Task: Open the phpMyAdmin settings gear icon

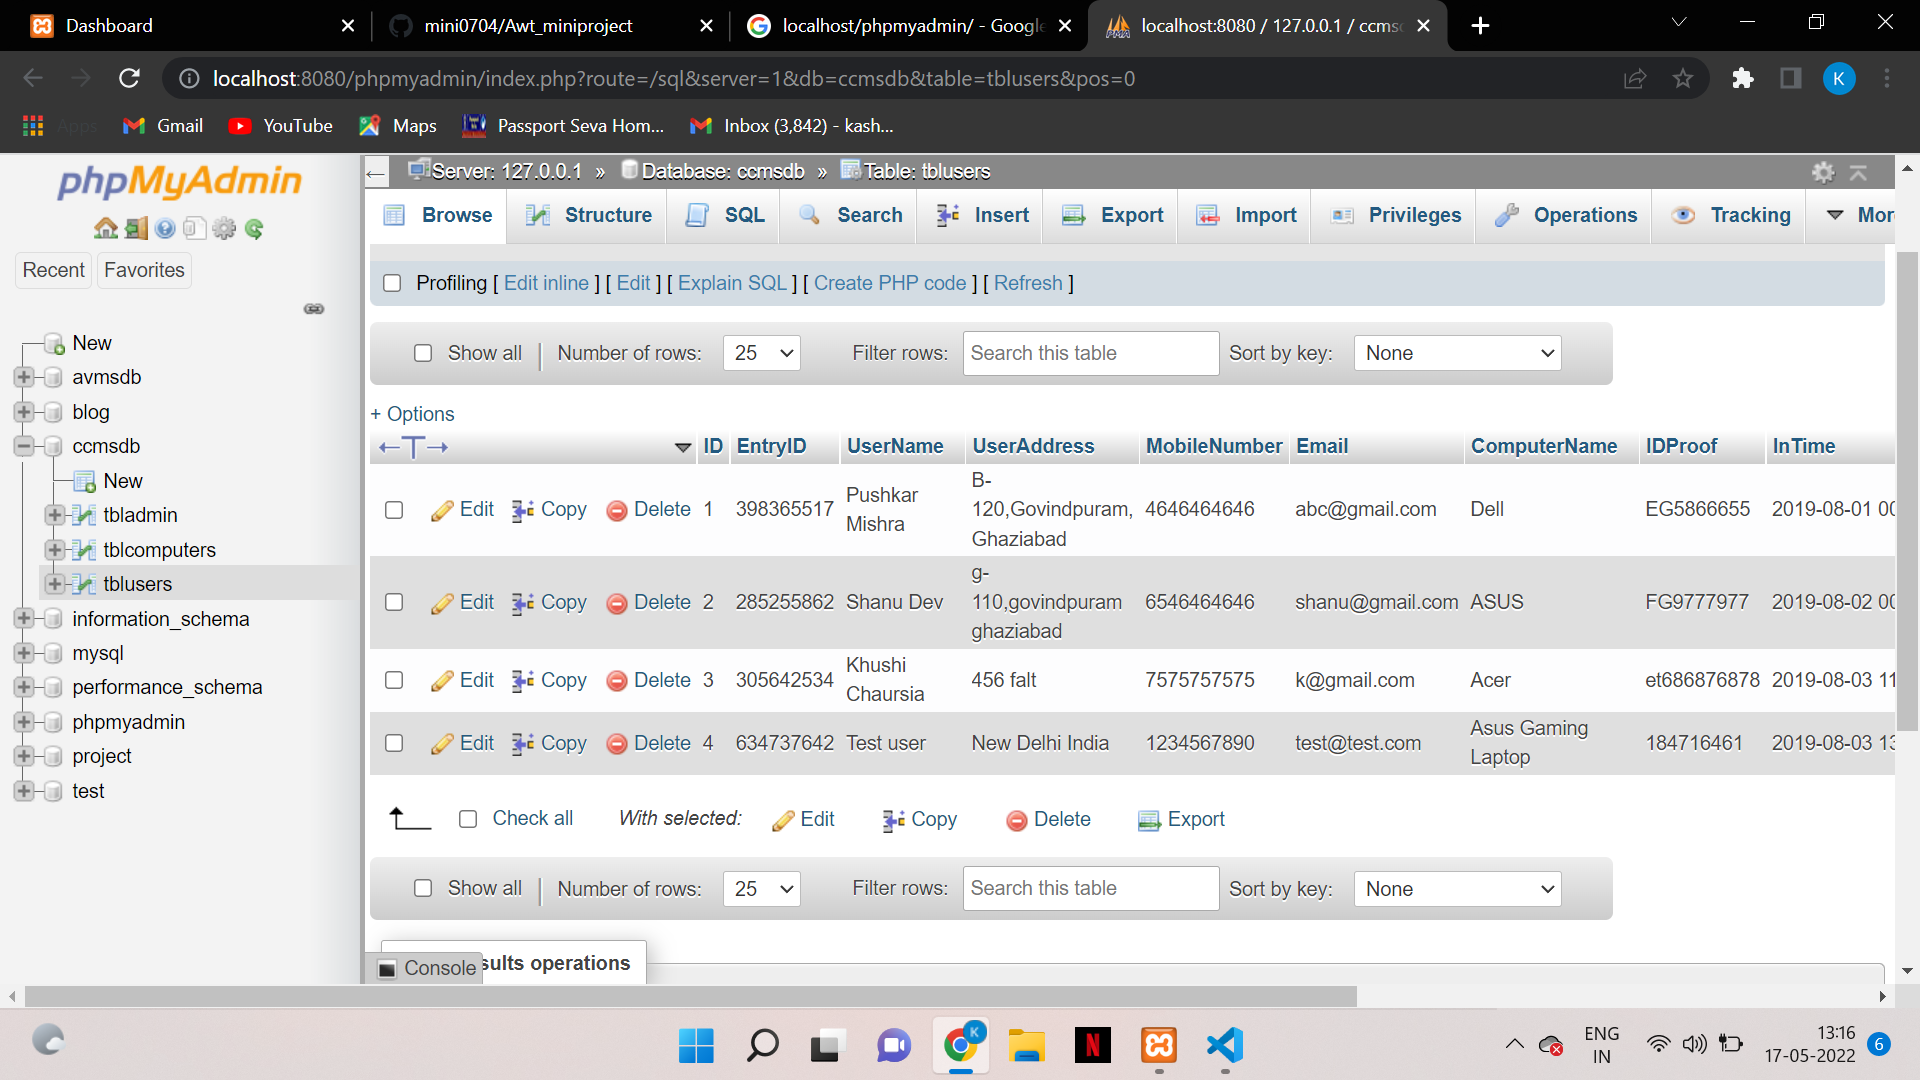Action: point(1823,172)
